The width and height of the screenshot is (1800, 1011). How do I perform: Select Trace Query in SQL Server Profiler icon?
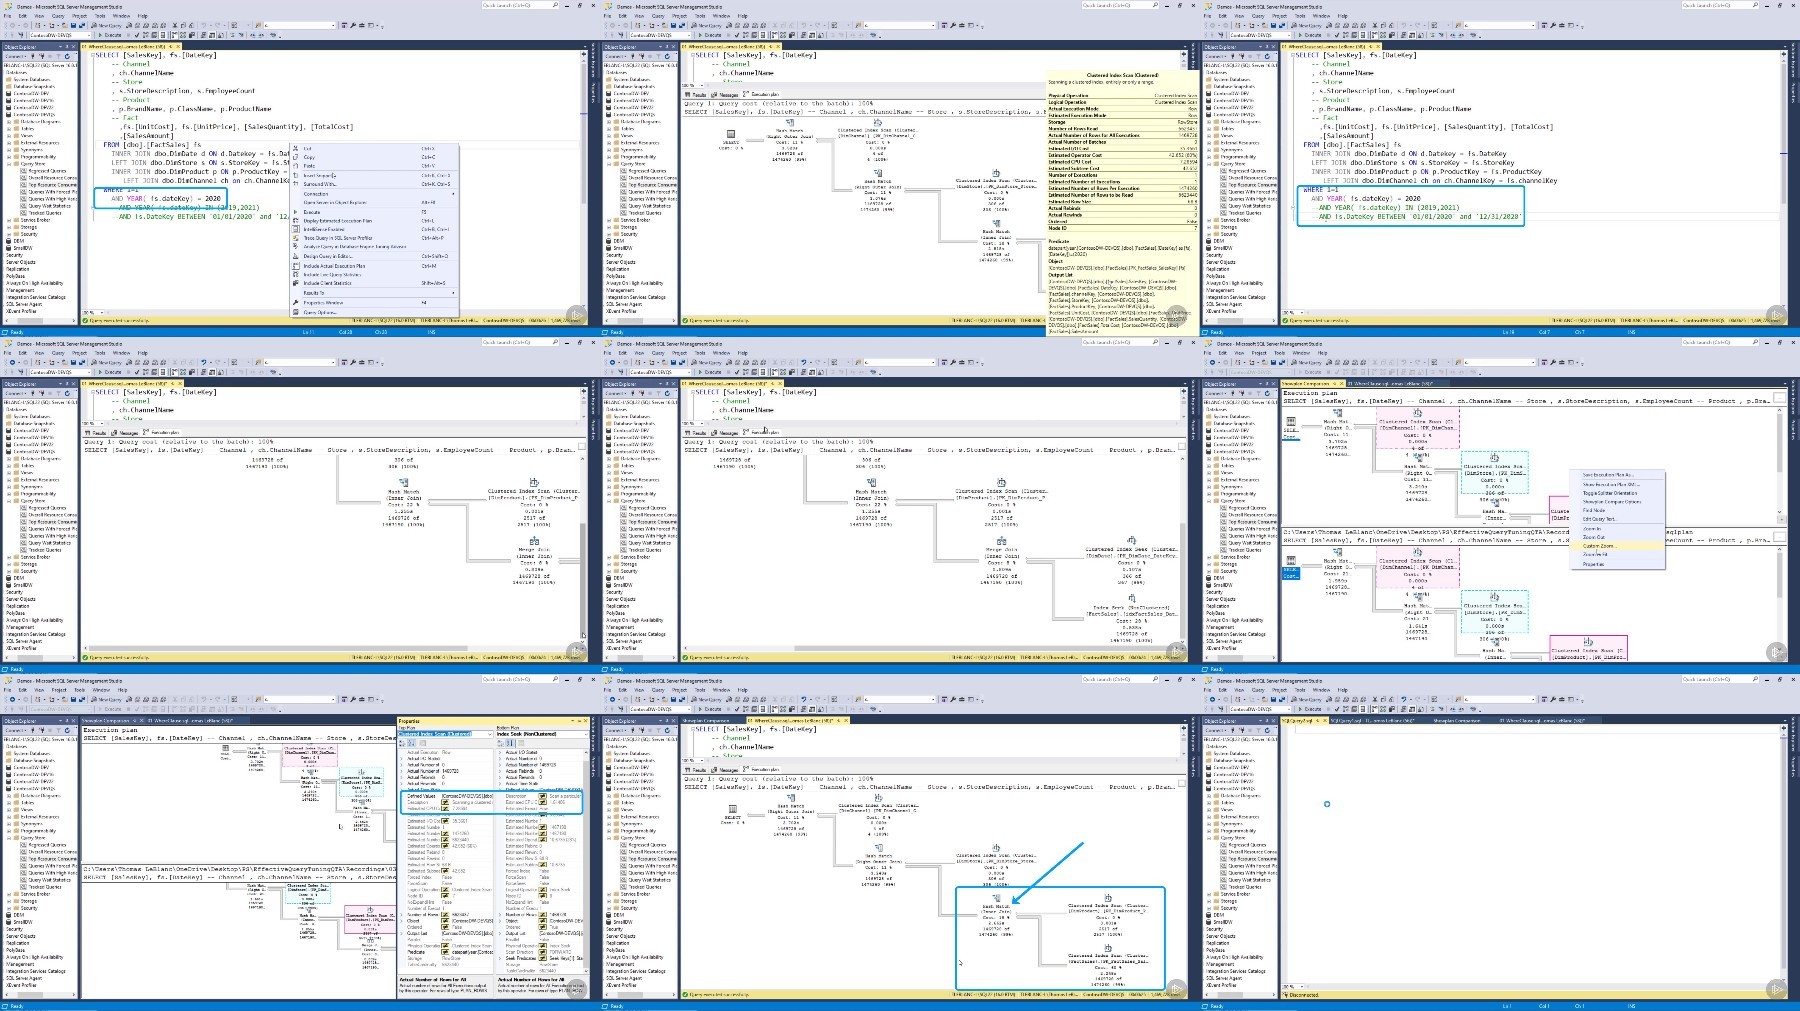296,238
